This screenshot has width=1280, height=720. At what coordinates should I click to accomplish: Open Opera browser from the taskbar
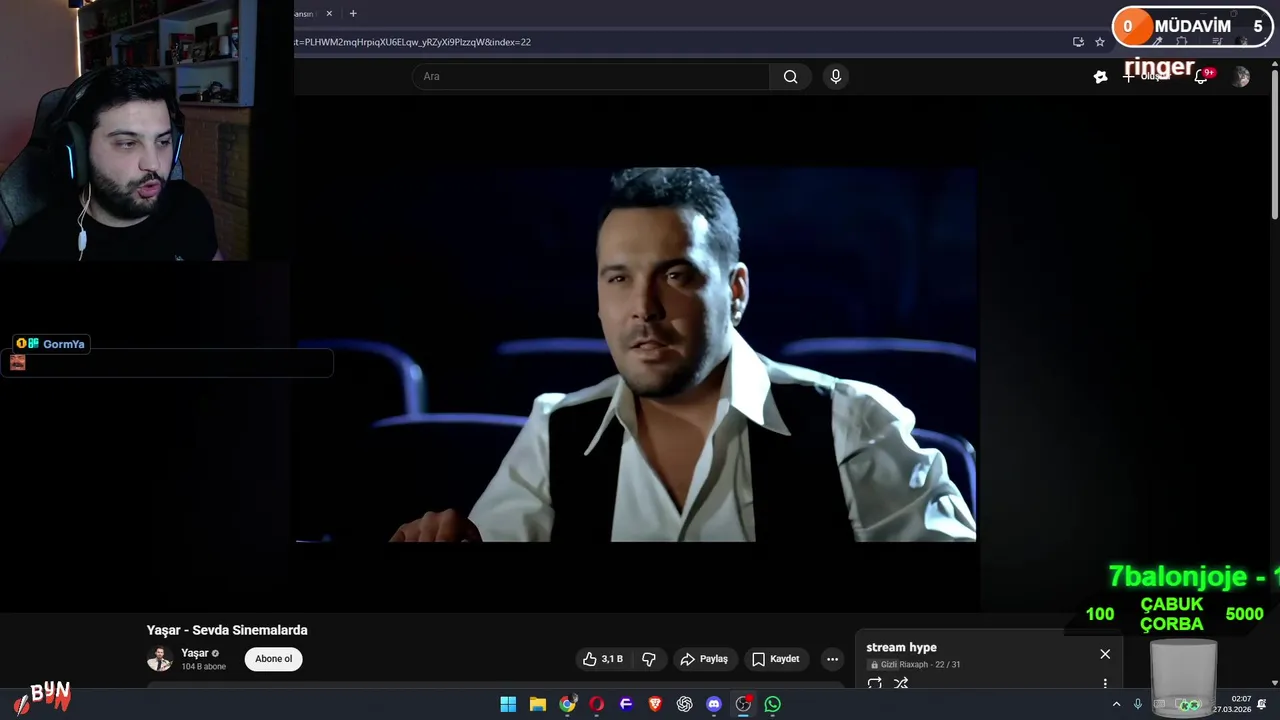(x=597, y=704)
